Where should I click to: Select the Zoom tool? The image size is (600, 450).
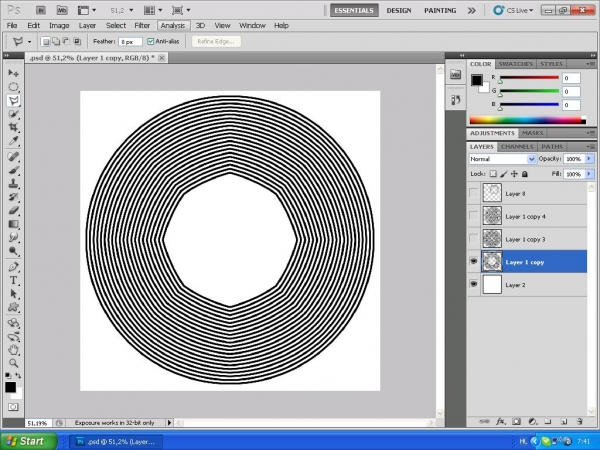13,363
